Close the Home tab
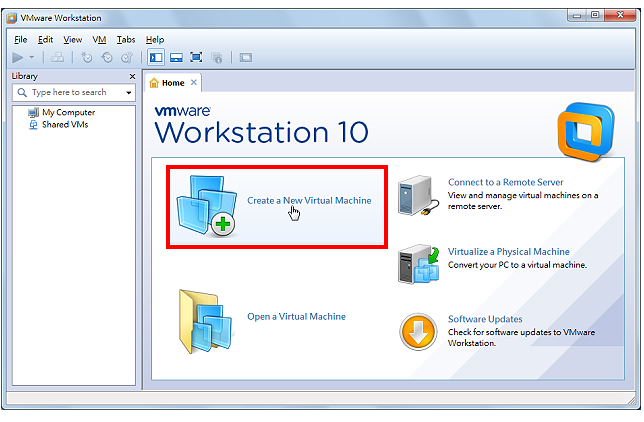Screen dimensions: 644x422 pyautogui.click(x=194, y=83)
